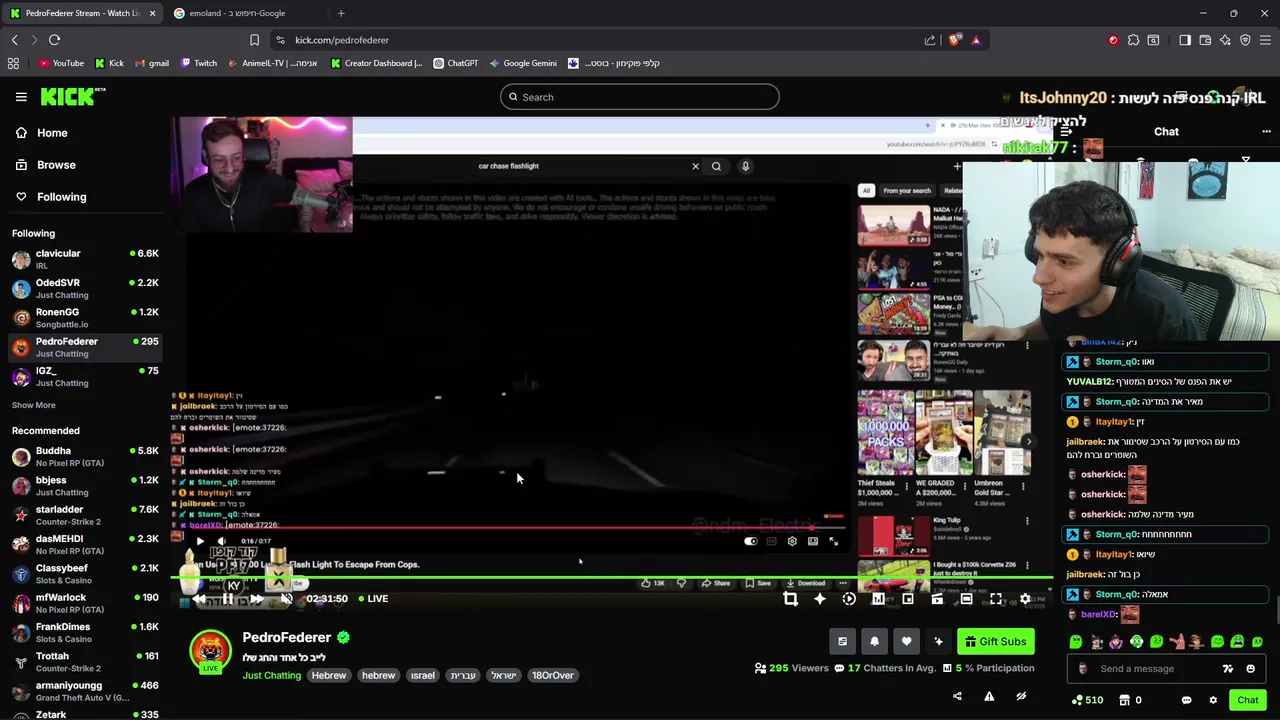Open RonenGG's channel in Following list
Image resolution: width=1280 pixels, height=720 pixels.
pyautogui.click(x=85, y=317)
